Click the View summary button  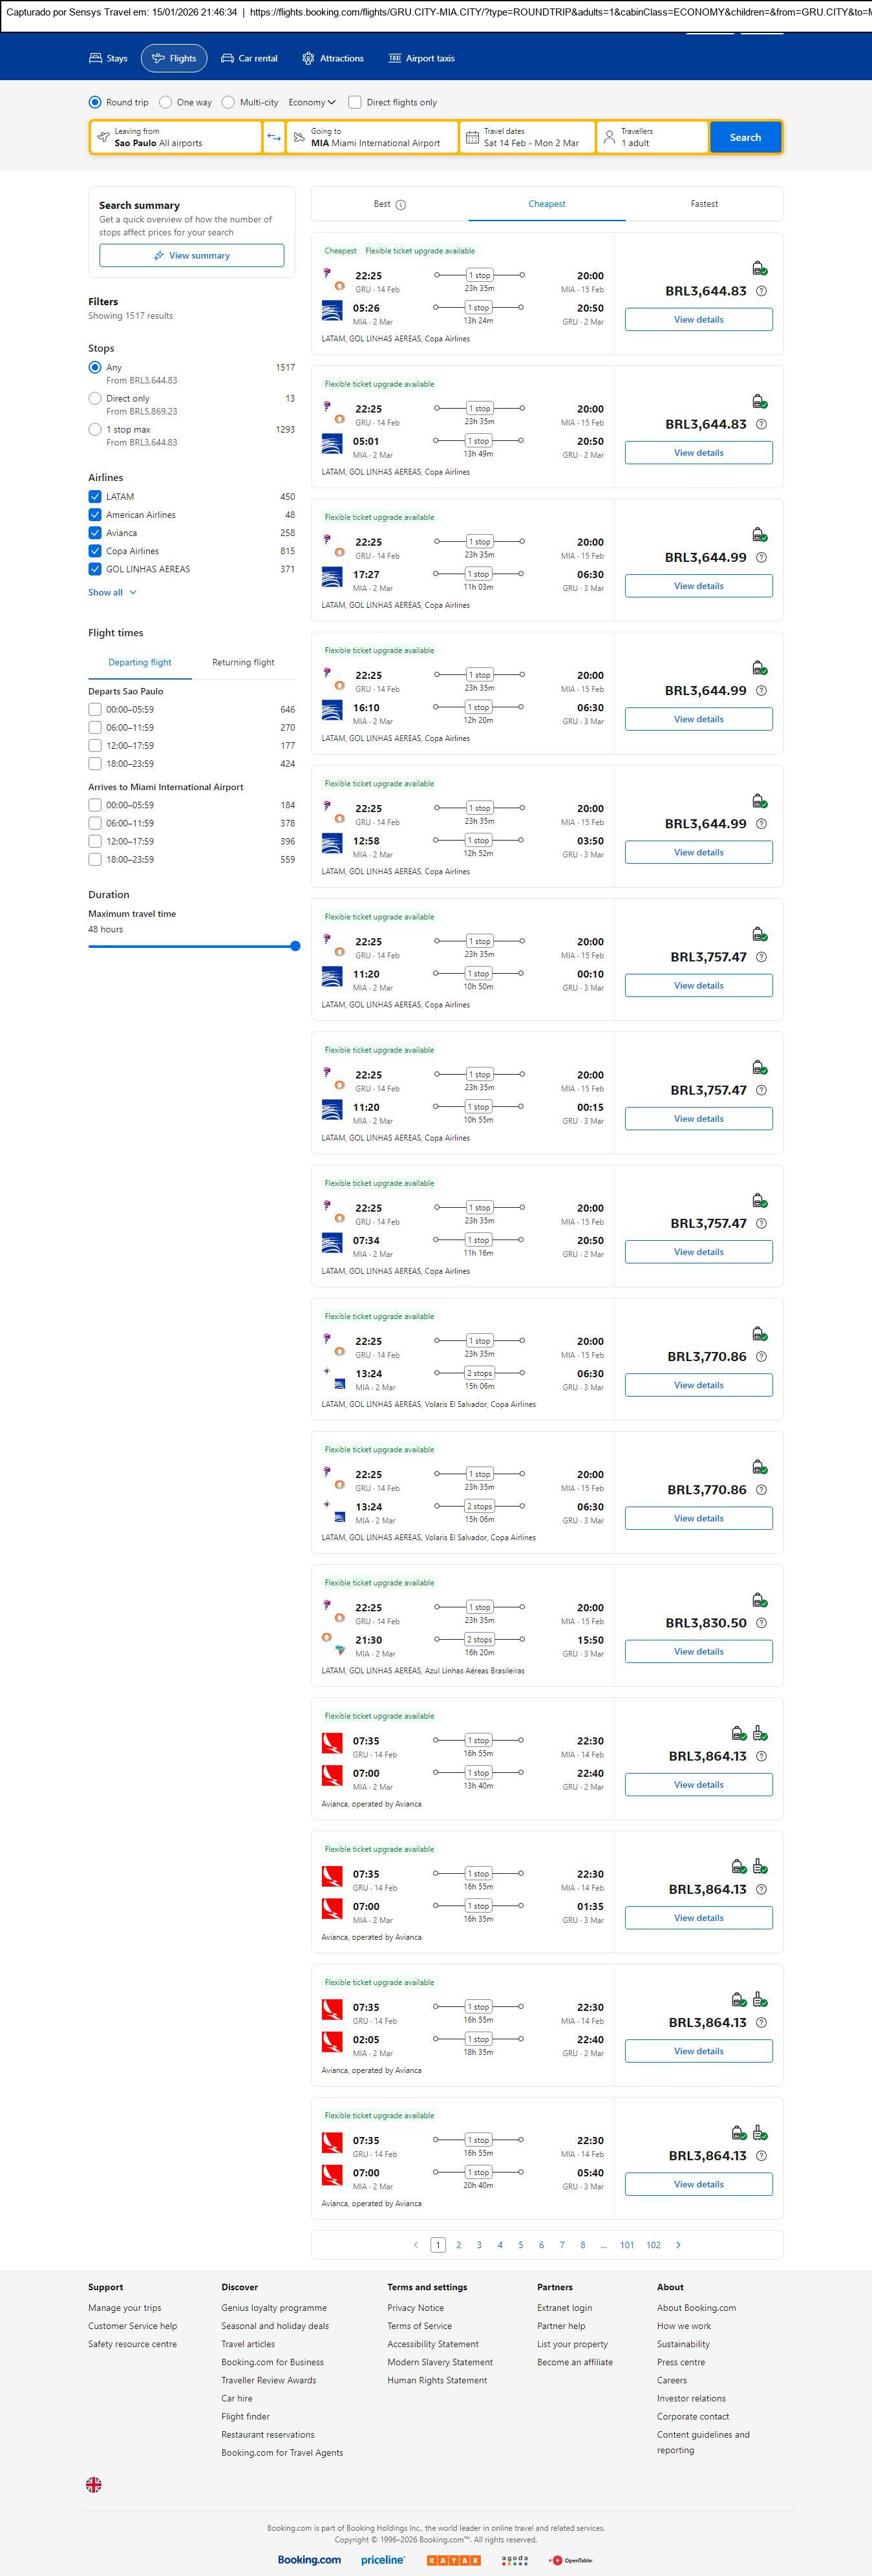tap(191, 256)
